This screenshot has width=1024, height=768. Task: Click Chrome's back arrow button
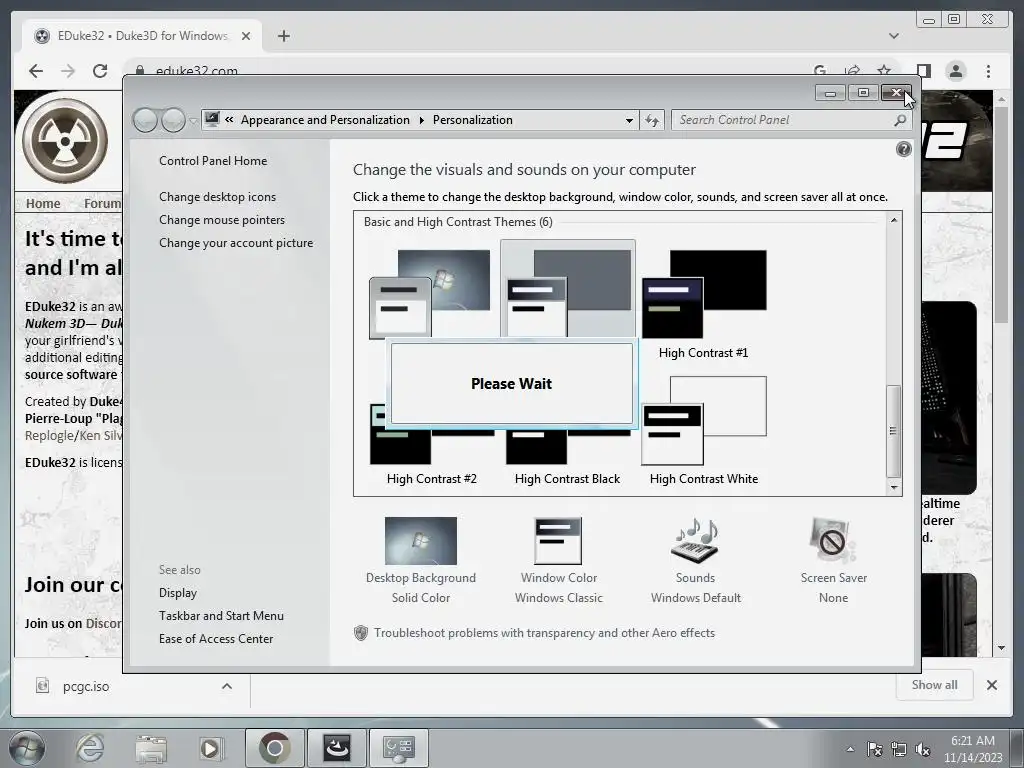(x=36, y=71)
